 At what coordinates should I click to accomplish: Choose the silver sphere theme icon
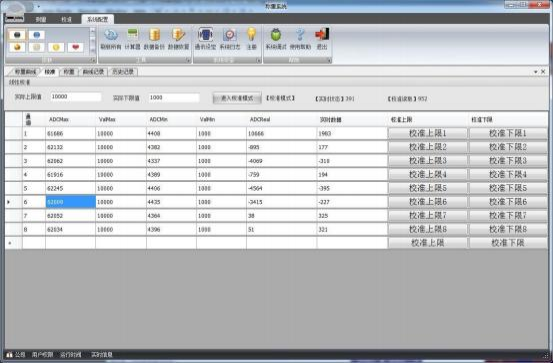coord(36,47)
